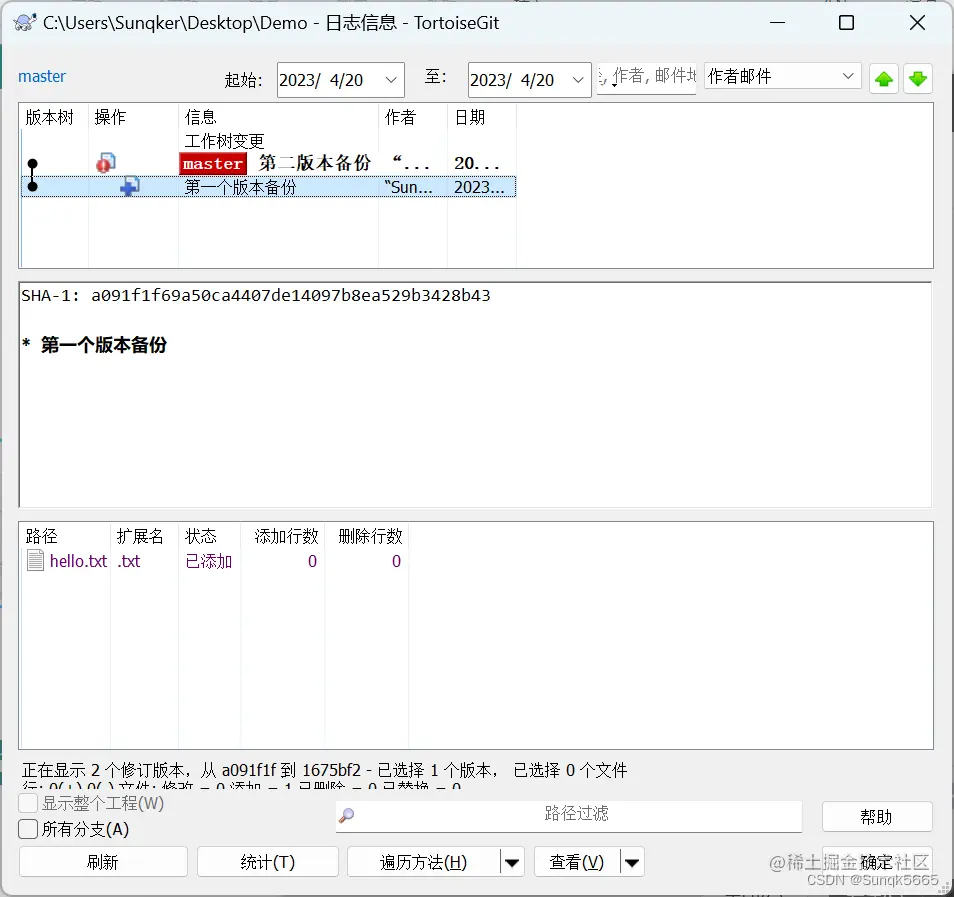Click the magnifier icon in the path filter
Screen dimensions: 954x897
(x=345, y=816)
